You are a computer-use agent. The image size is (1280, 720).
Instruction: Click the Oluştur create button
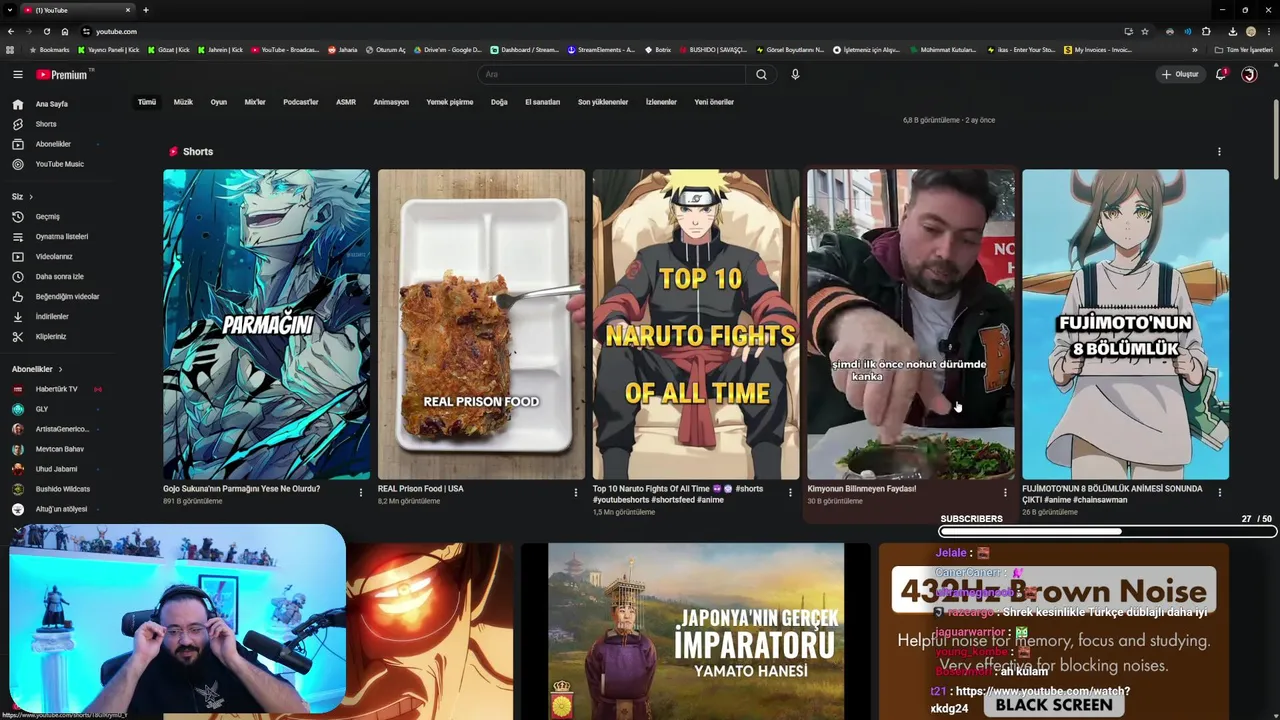(x=1180, y=74)
